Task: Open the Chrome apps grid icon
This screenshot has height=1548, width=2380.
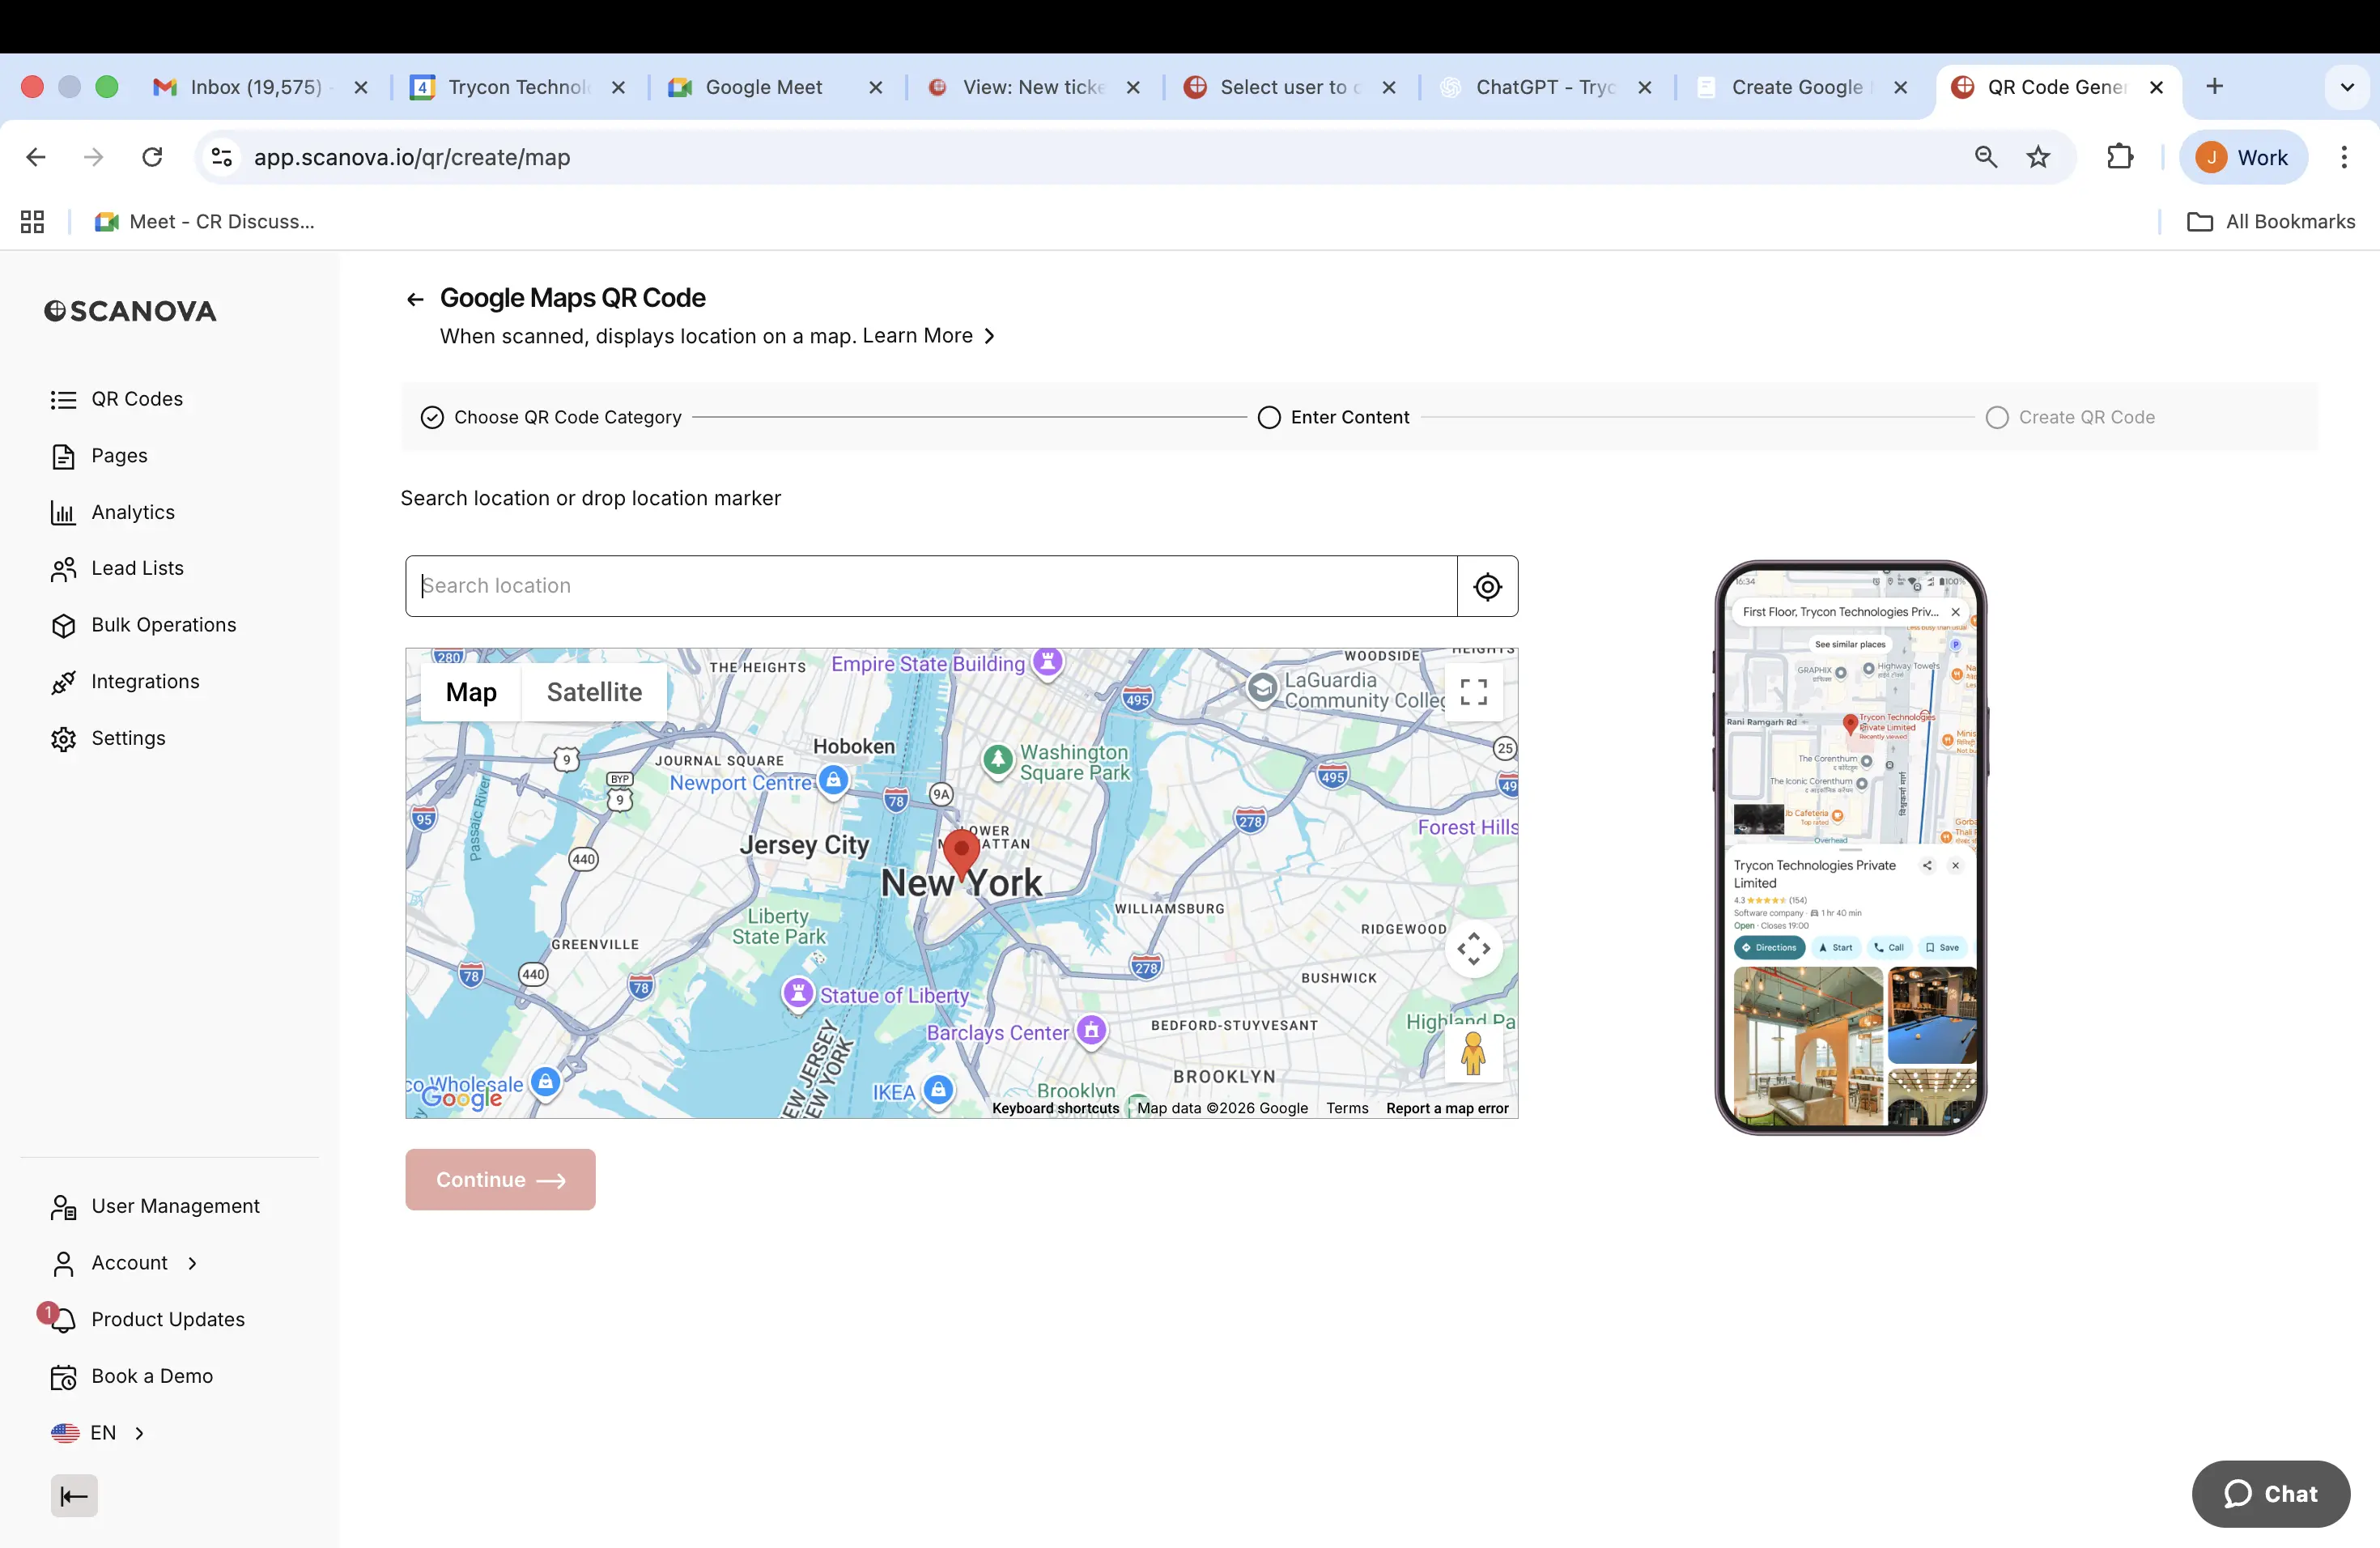Action: tap(33, 222)
